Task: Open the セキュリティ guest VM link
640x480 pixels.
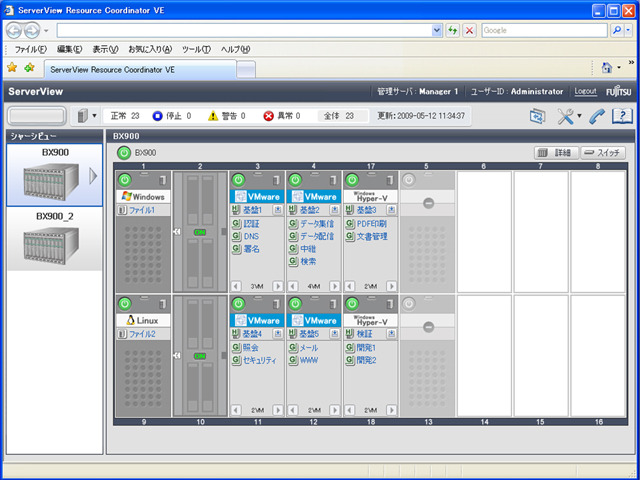Action: 260,360
